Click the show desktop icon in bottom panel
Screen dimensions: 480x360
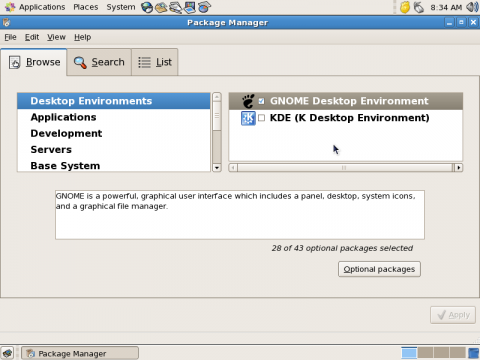(x=7, y=353)
